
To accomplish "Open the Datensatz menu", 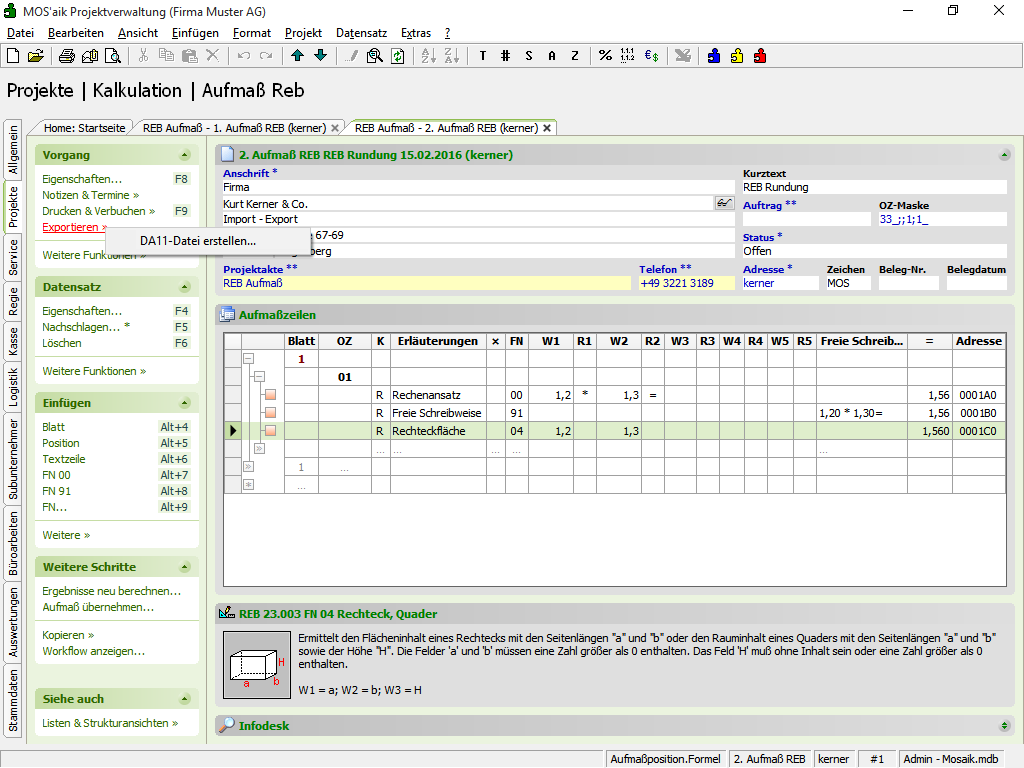I will point(361,33).
